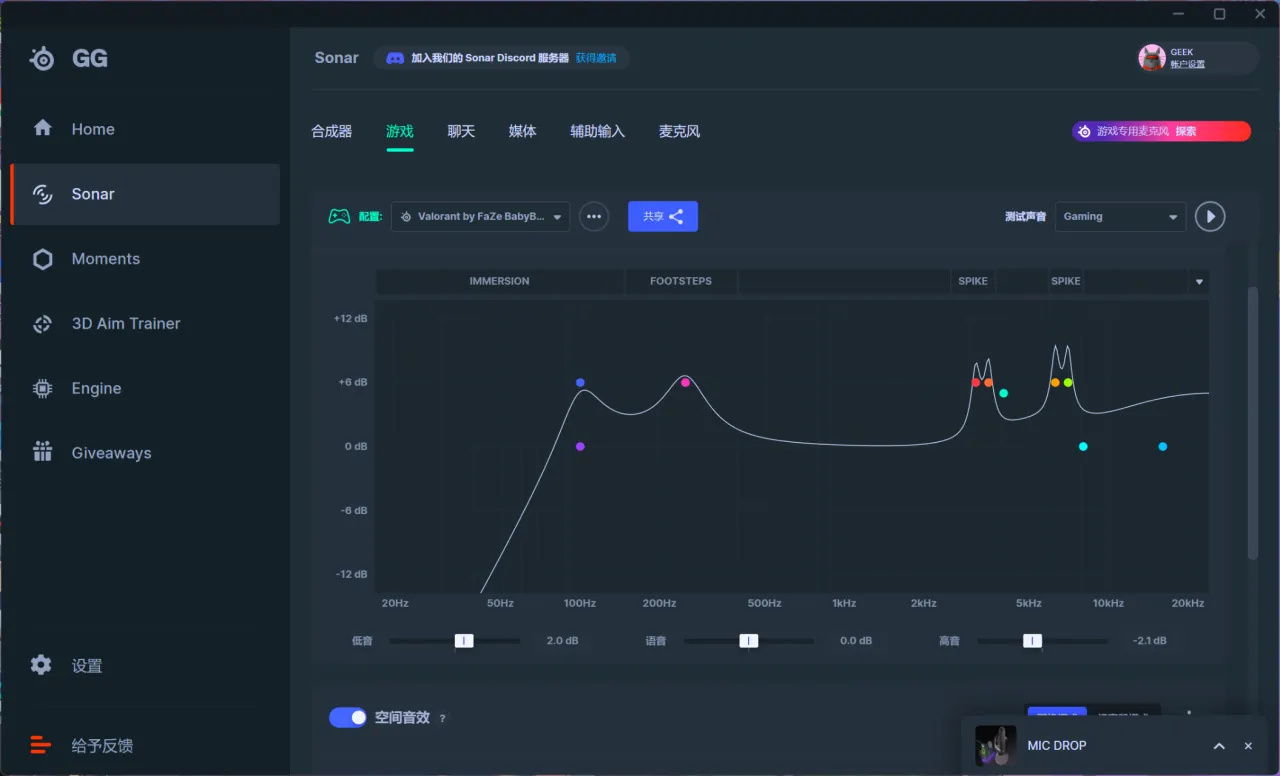Click the blue 共享 share button
This screenshot has height=776, width=1280.
tap(663, 217)
